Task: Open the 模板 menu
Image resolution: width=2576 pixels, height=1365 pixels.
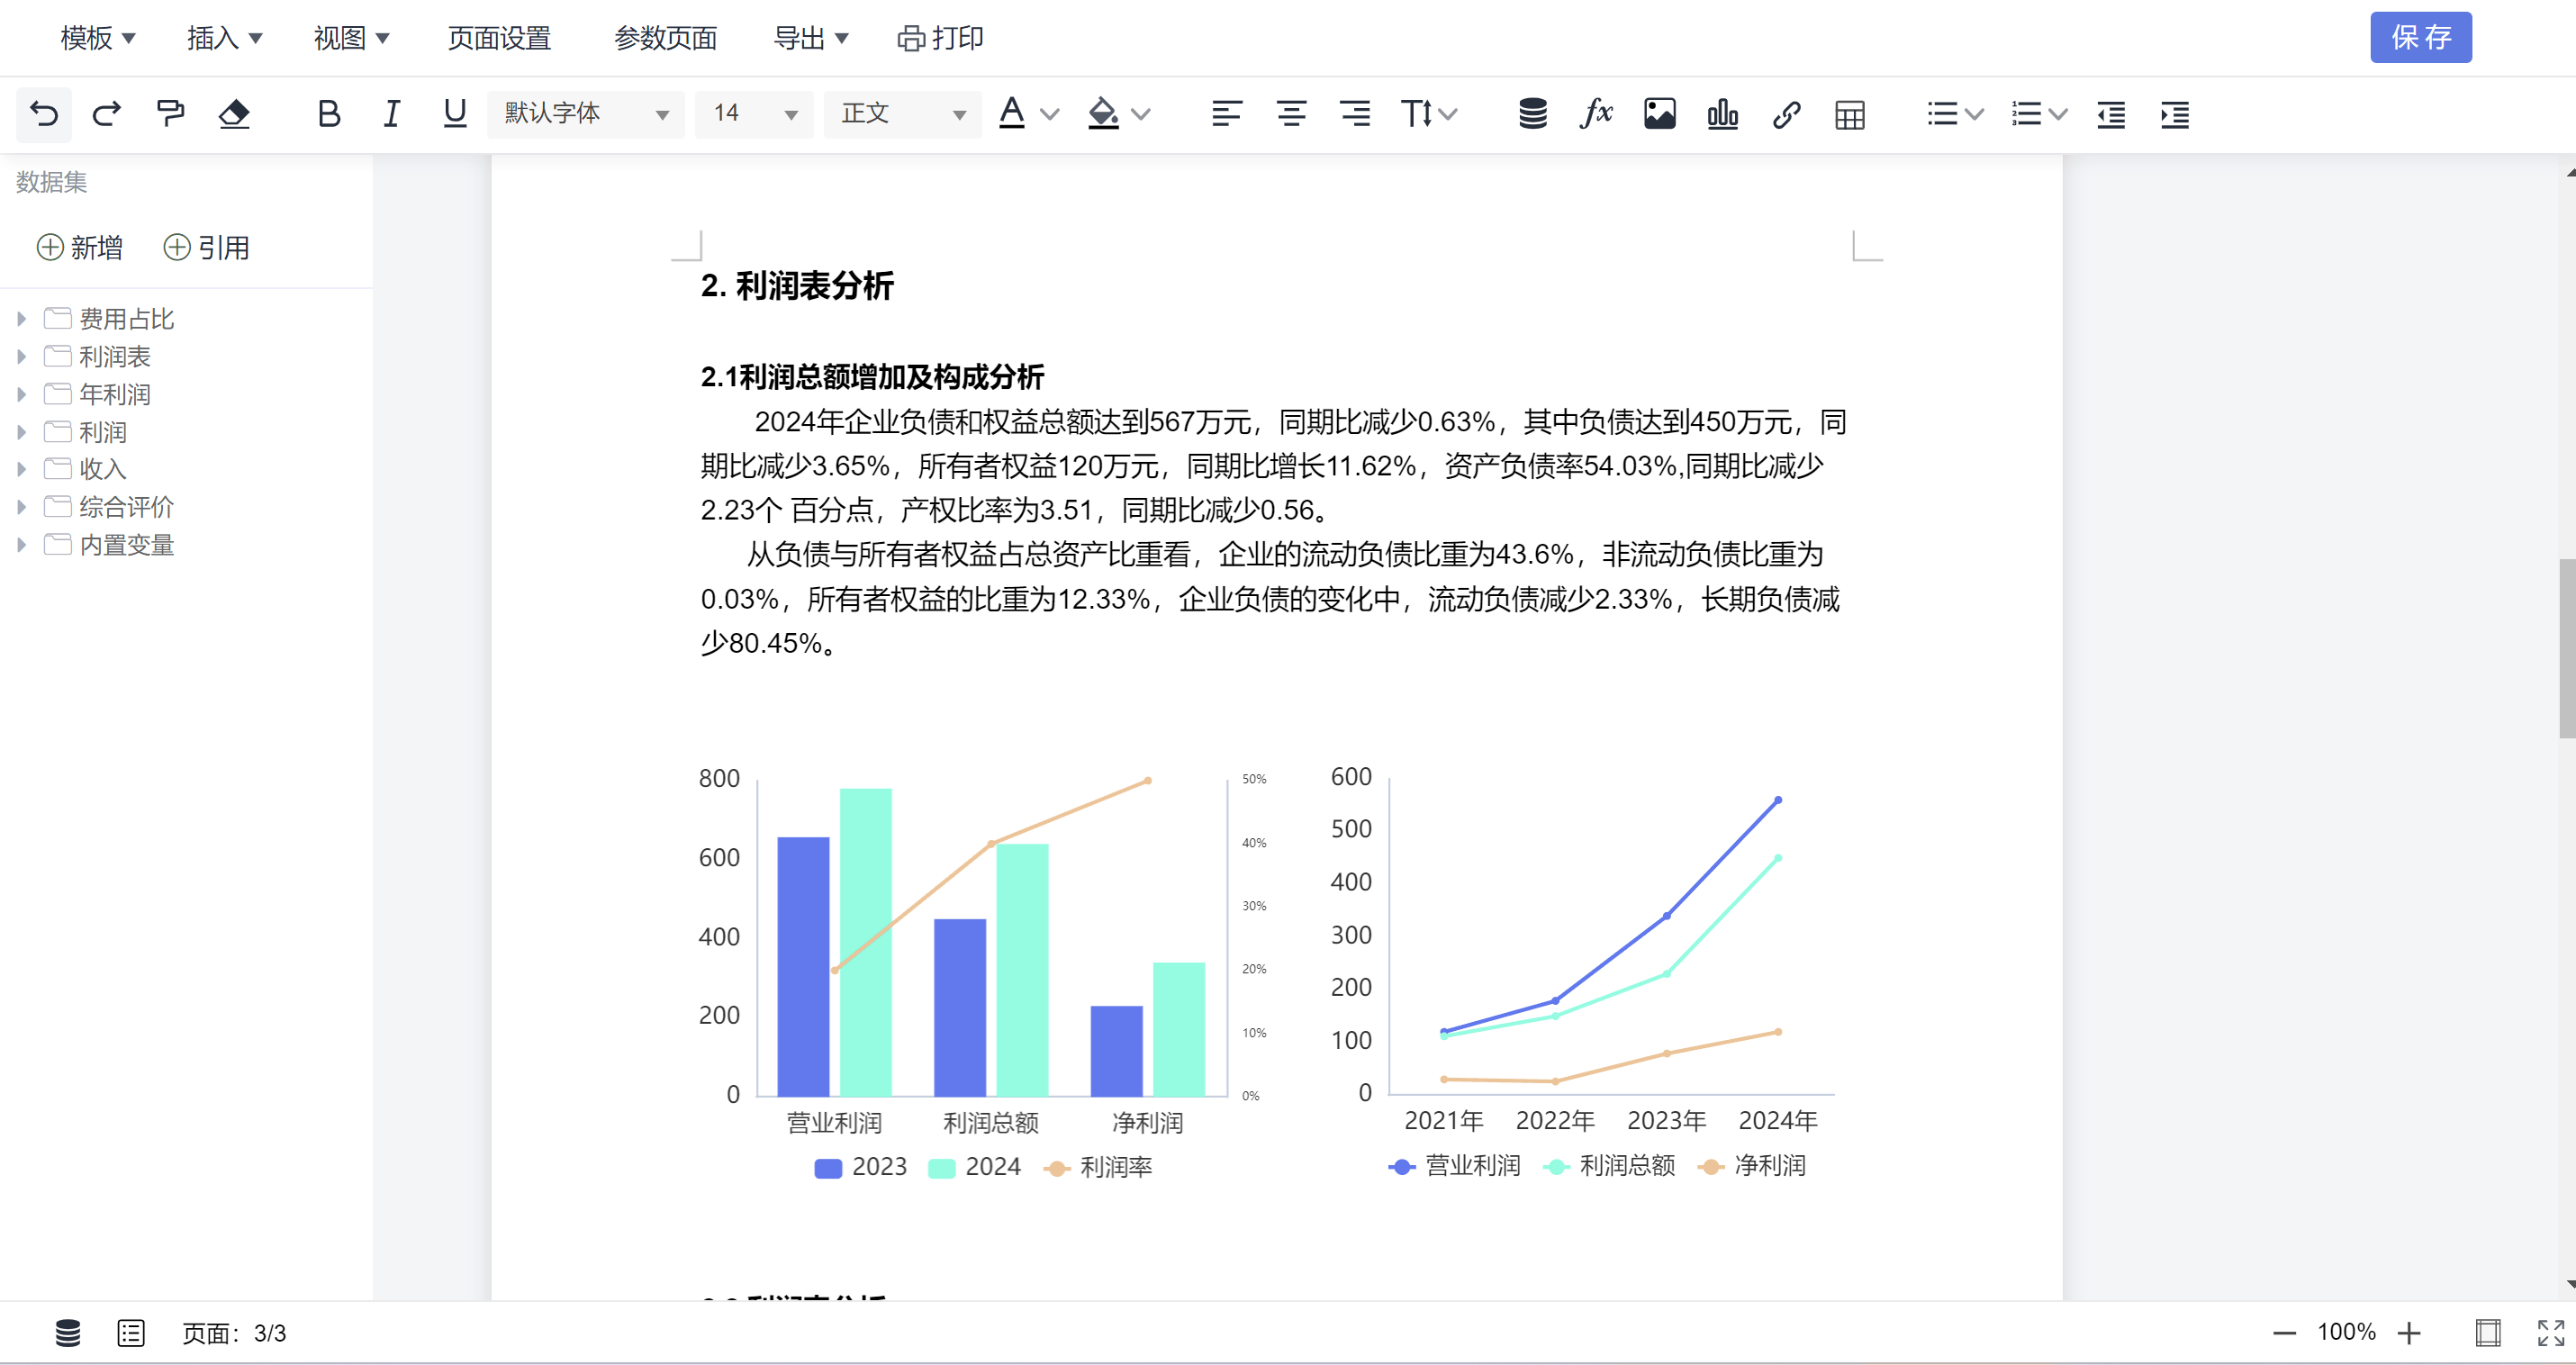Action: 97,38
